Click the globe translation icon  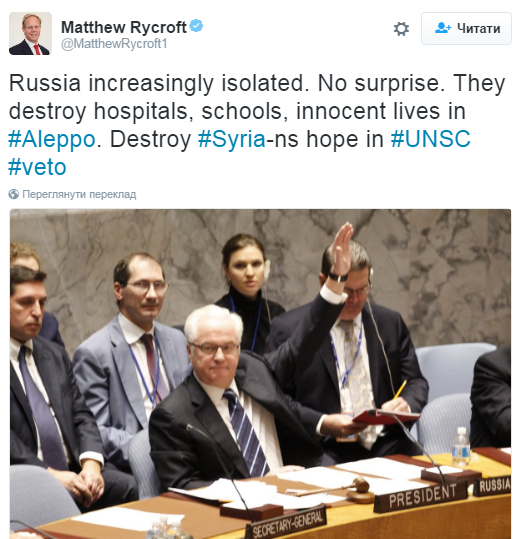14,194
